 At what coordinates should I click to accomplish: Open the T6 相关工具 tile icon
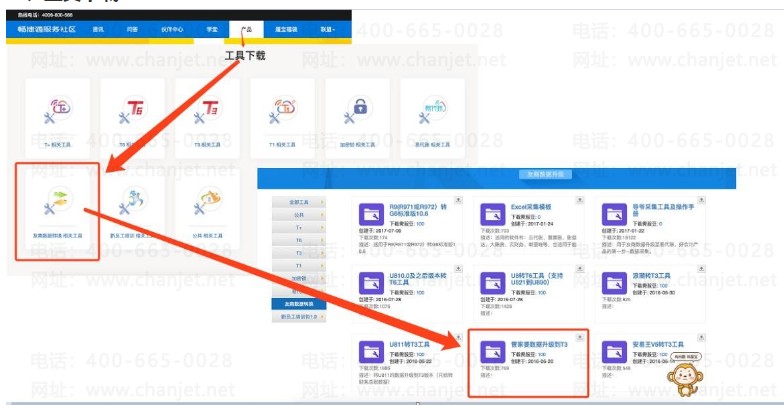point(132,110)
